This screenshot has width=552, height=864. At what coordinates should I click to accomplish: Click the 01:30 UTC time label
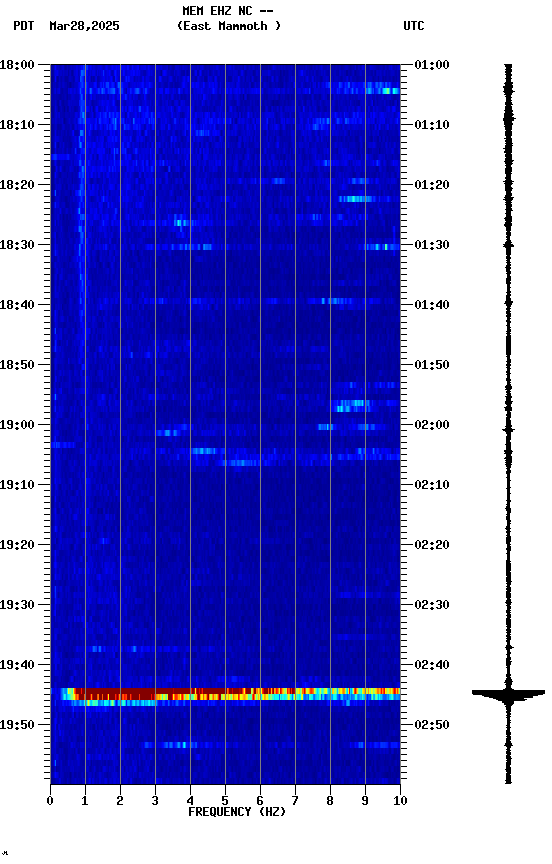coord(432,245)
